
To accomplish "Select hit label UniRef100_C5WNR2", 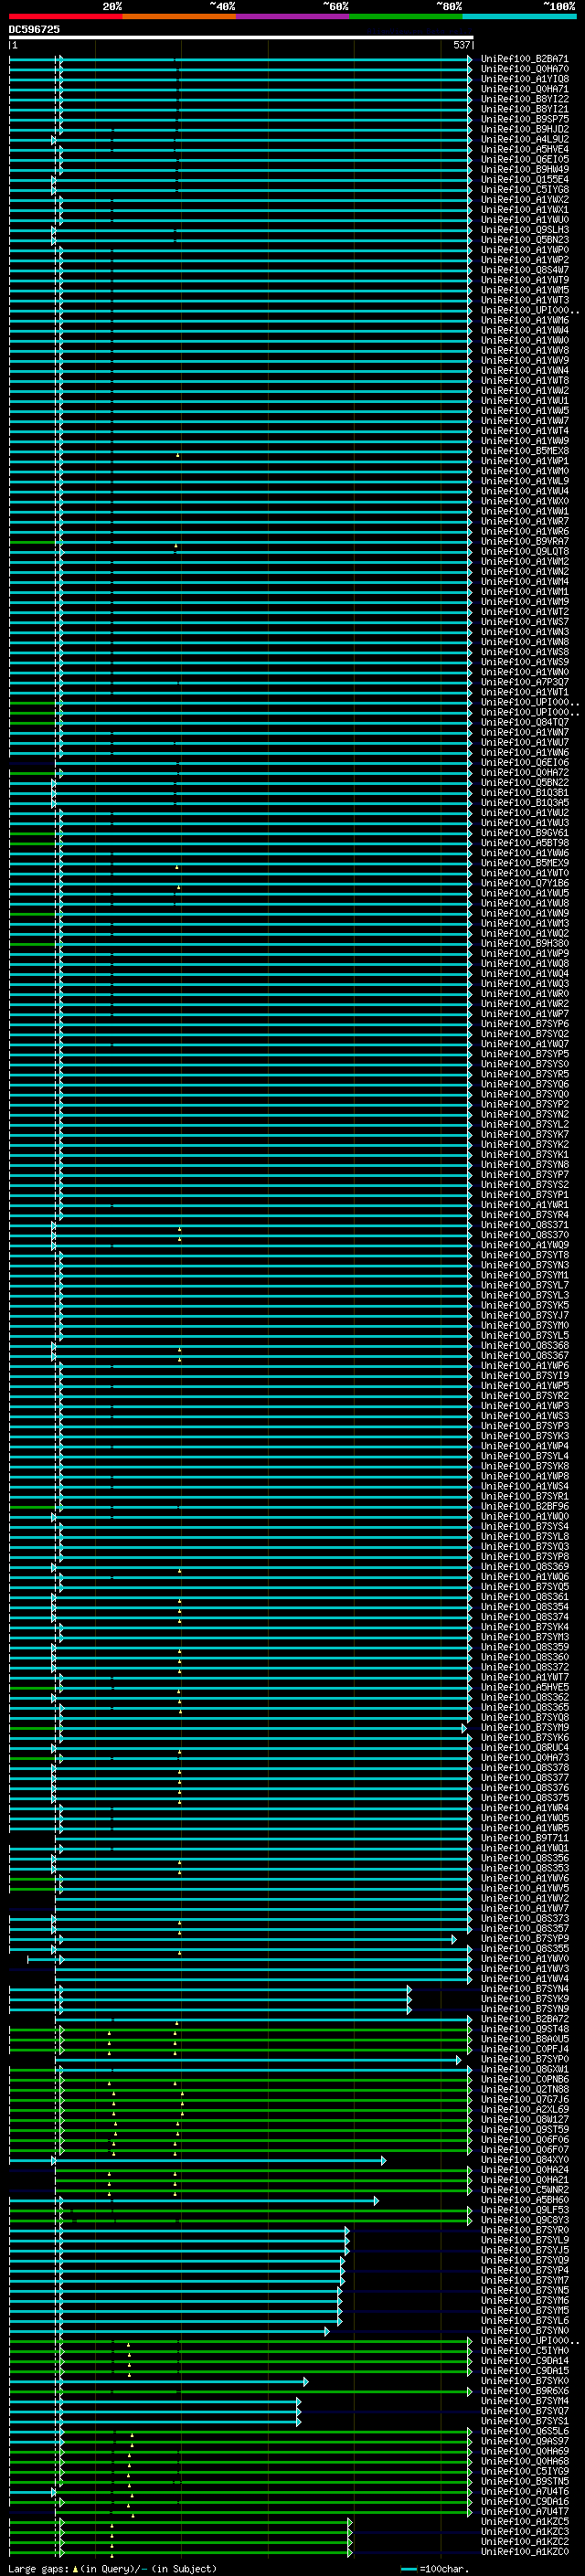I will [x=525, y=2190].
